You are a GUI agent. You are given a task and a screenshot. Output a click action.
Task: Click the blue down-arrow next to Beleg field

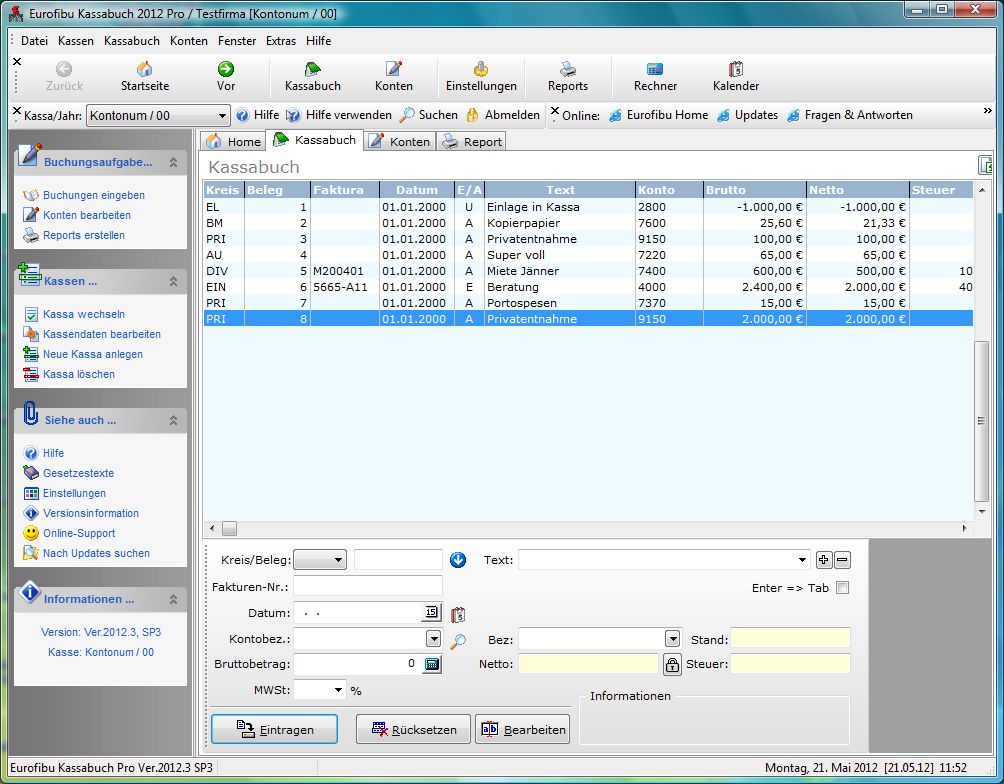(458, 560)
